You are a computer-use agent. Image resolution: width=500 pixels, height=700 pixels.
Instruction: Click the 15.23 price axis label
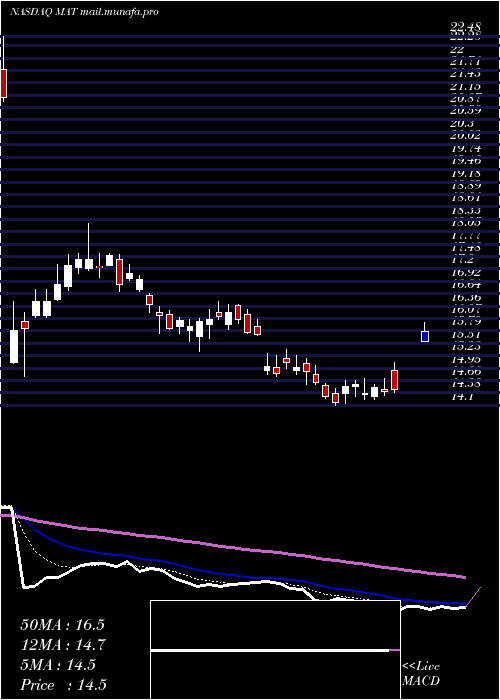[x=465, y=347]
